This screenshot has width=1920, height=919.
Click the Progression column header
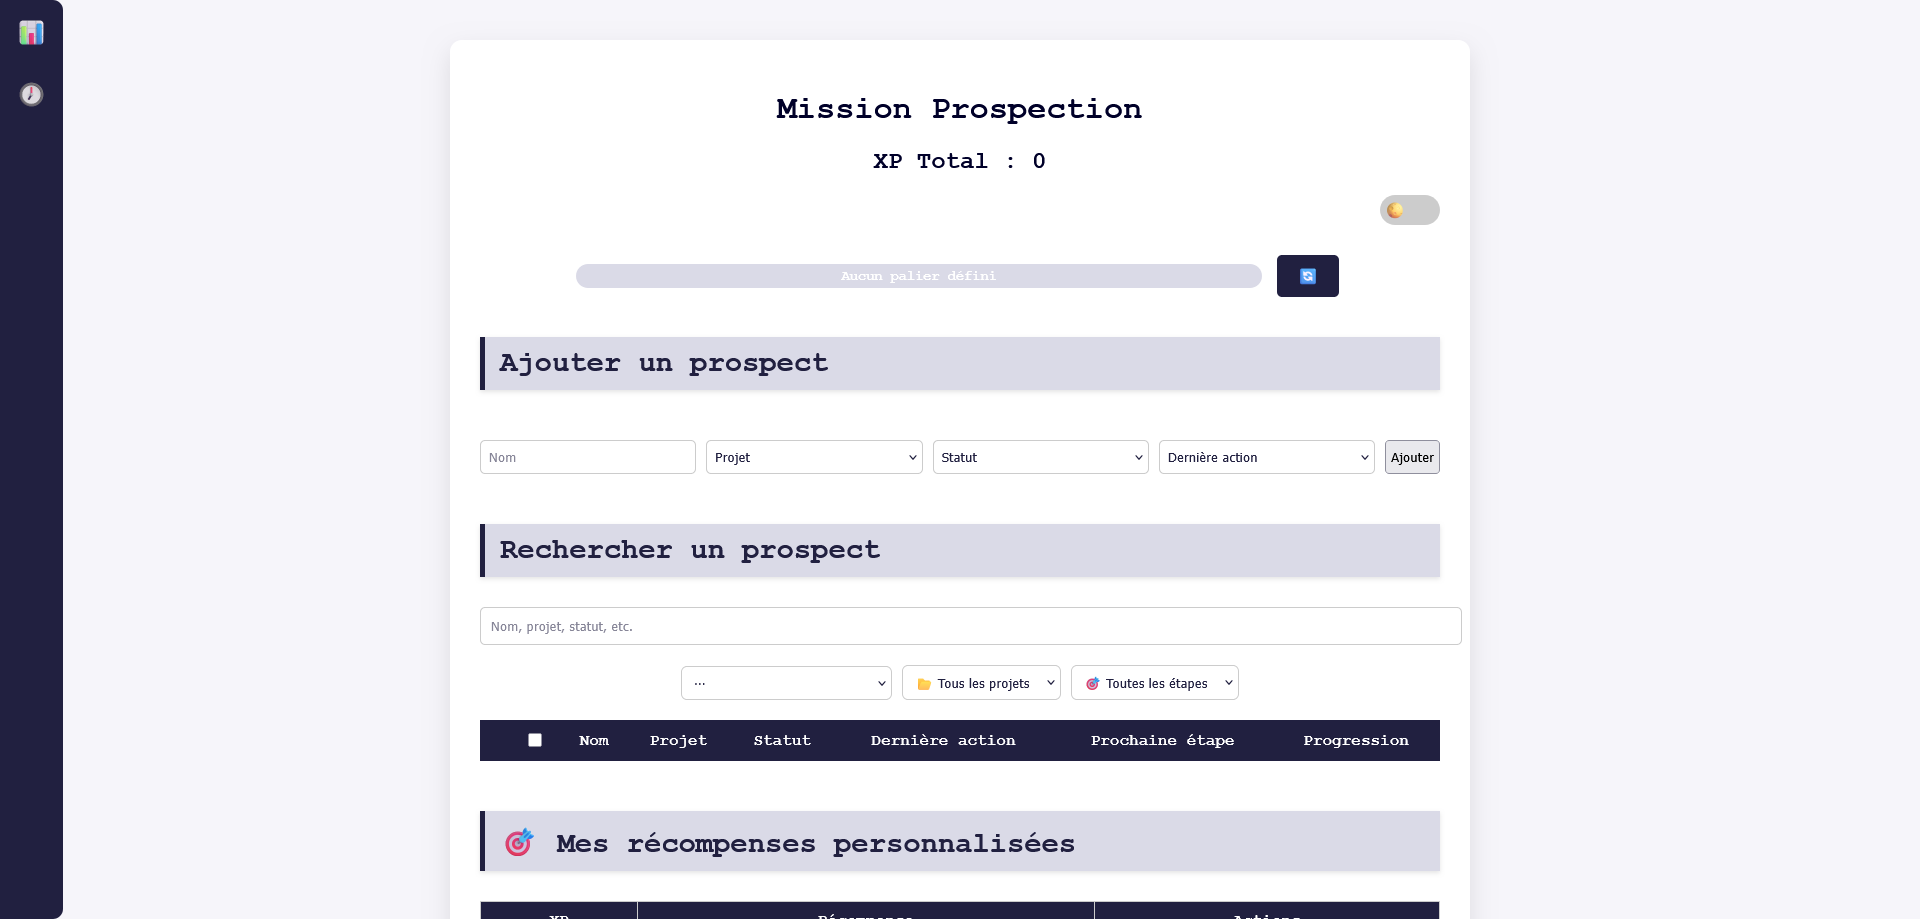click(x=1355, y=740)
